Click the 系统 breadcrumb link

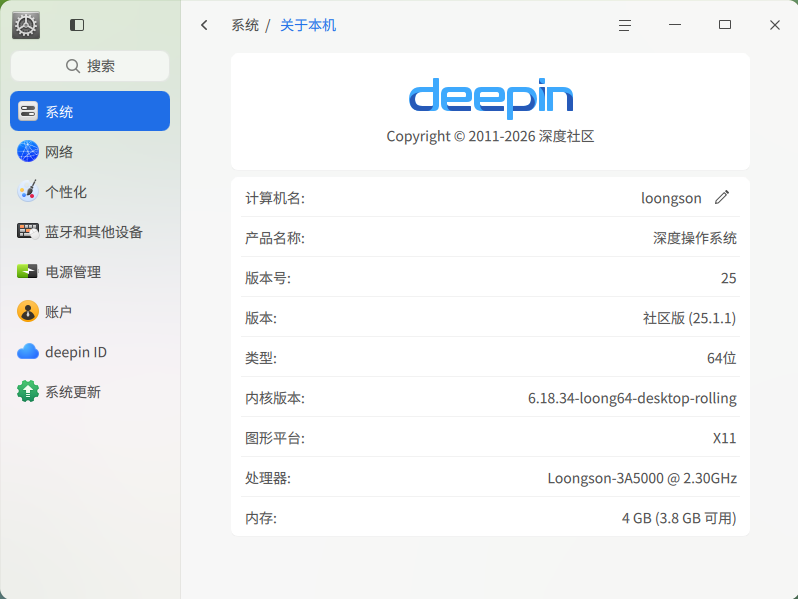tap(245, 25)
